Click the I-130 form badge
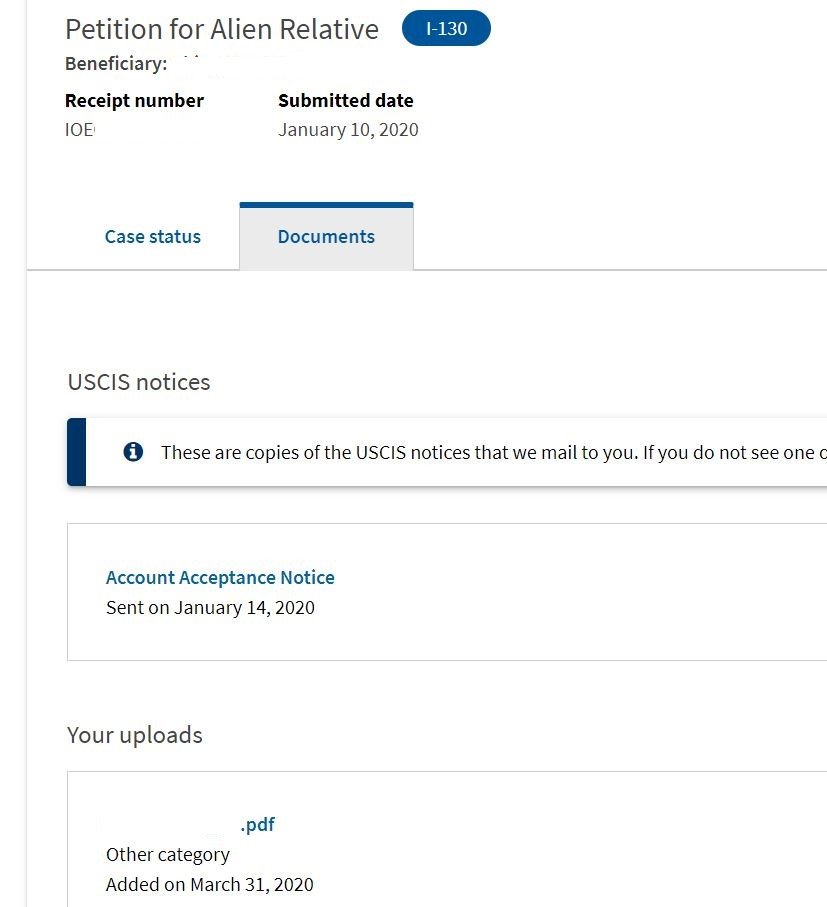 point(446,28)
